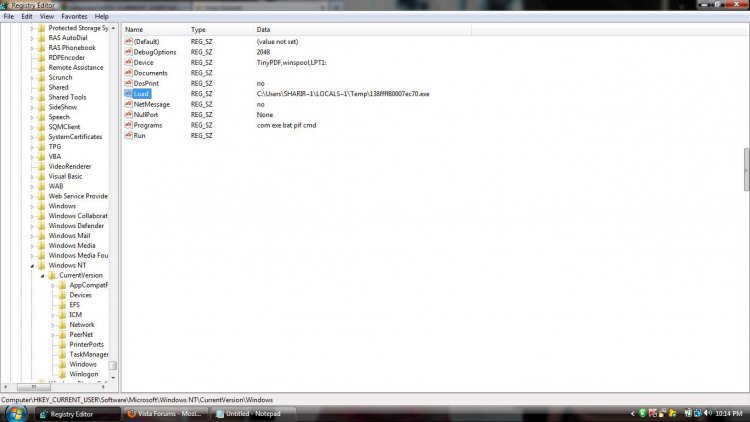The image size is (750, 422).
Task: Click the tree pane horizontal scrollbar thumb
Action: point(34,387)
